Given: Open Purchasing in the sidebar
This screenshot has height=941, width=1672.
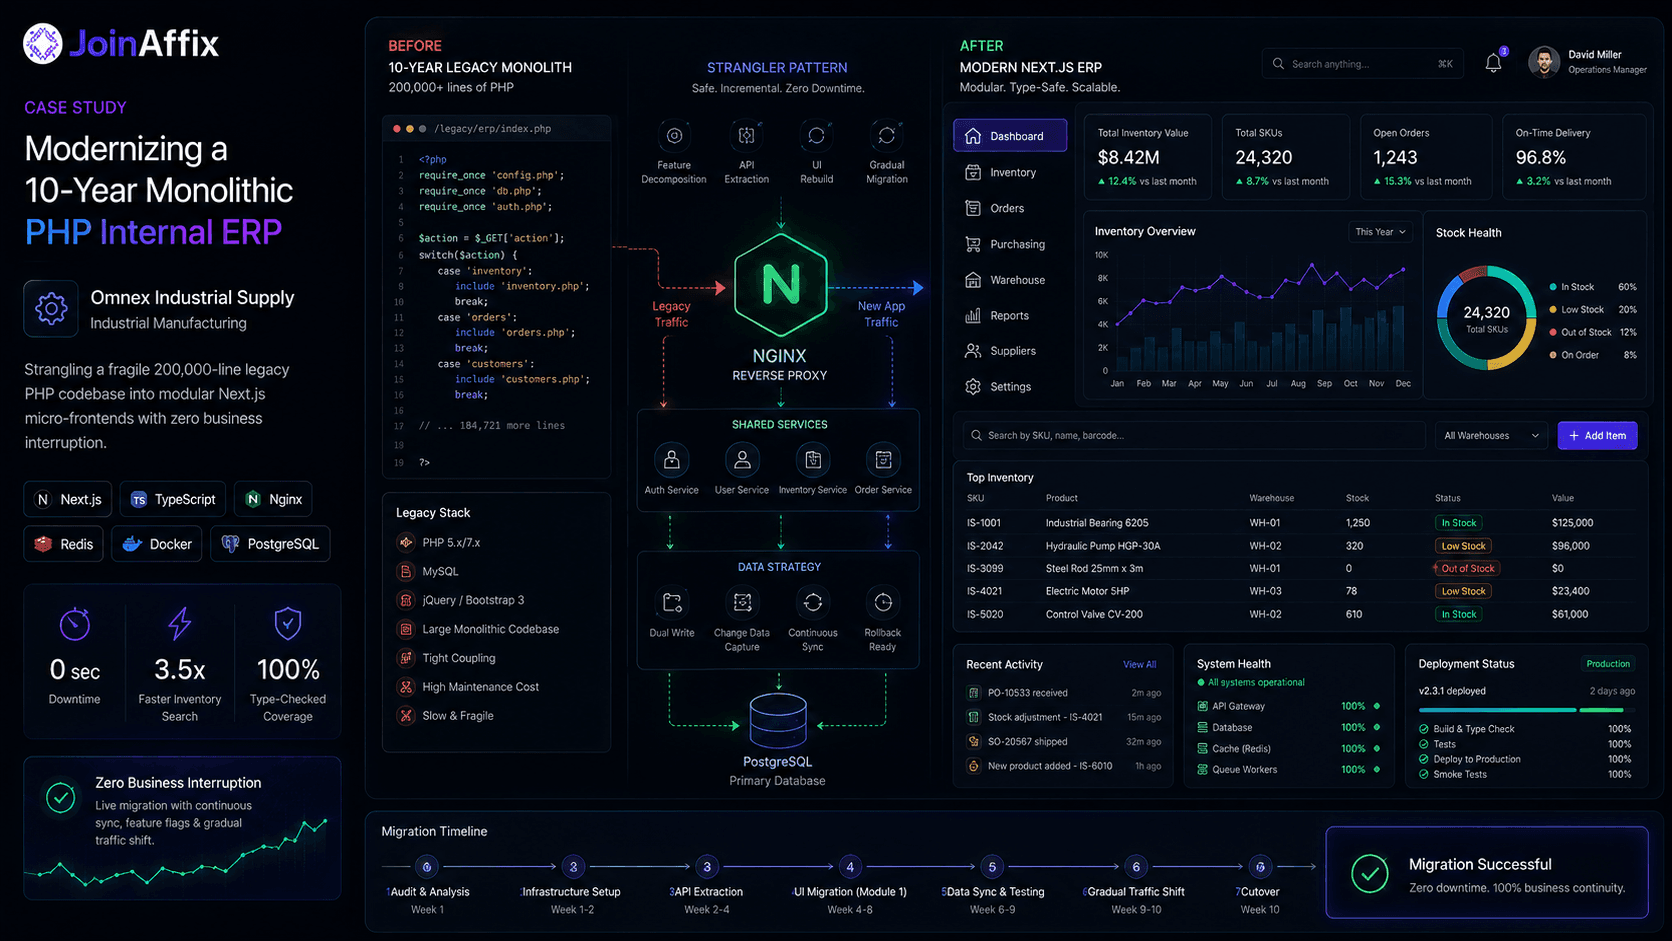Looking at the screenshot, I should pos(1010,244).
